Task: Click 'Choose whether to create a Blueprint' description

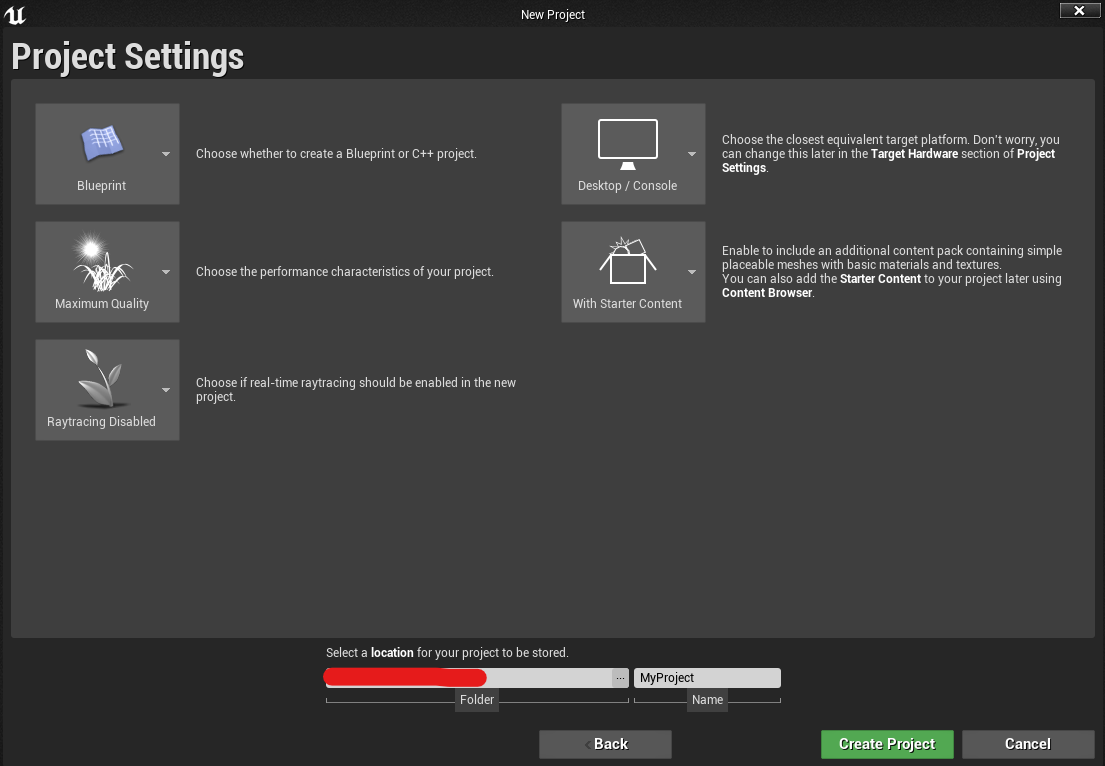Action: [336, 154]
